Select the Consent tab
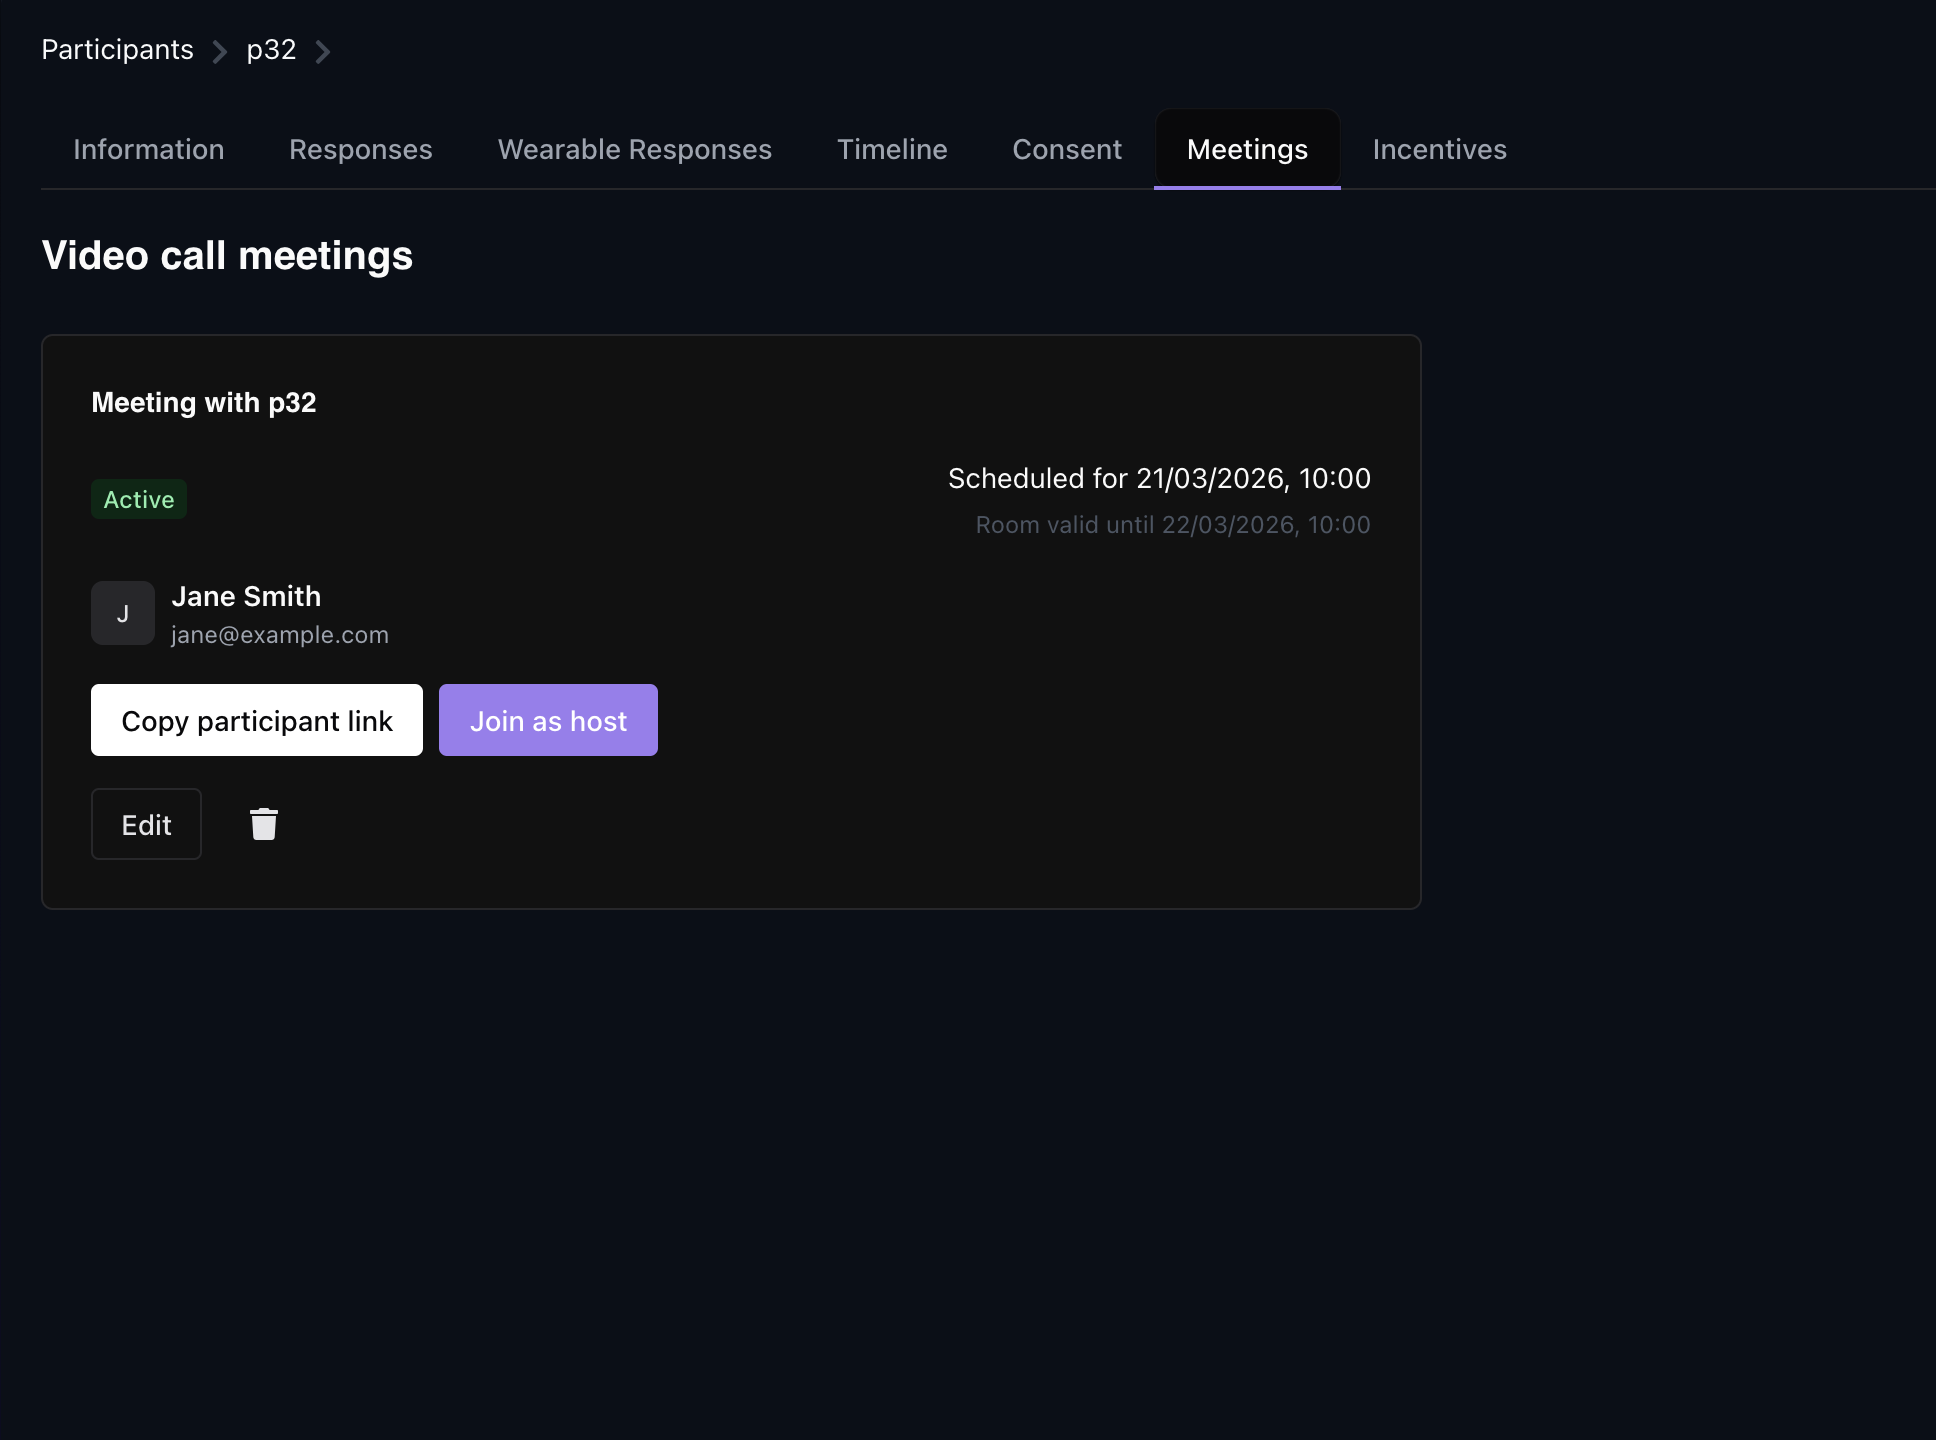The height and width of the screenshot is (1440, 1936). (x=1066, y=149)
